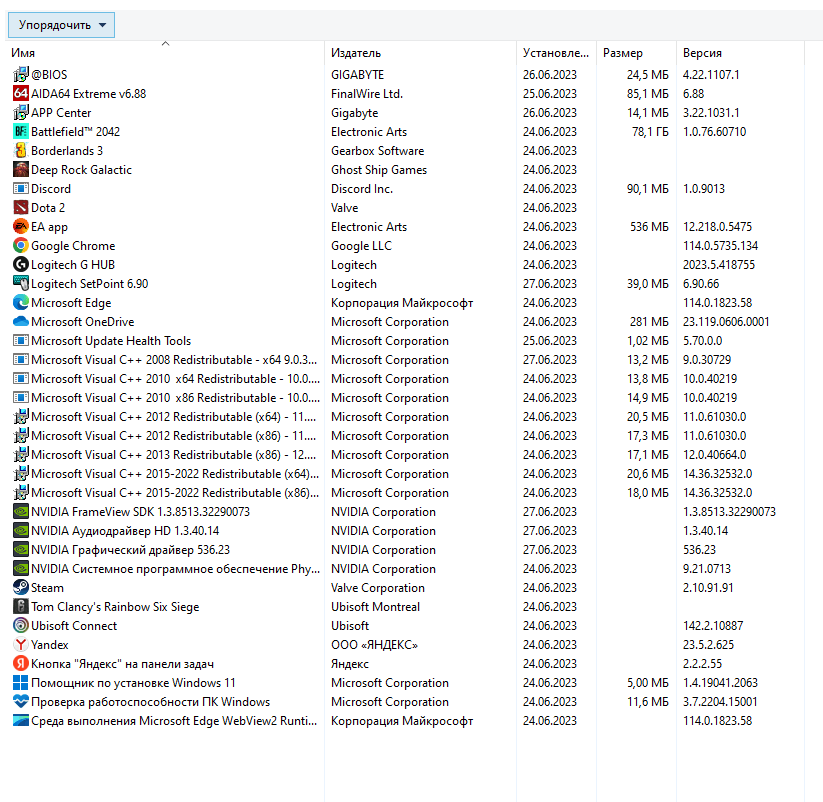Select the Rainbow Six Siege icon
This screenshot has height=802, width=823.
click(x=20, y=607)
